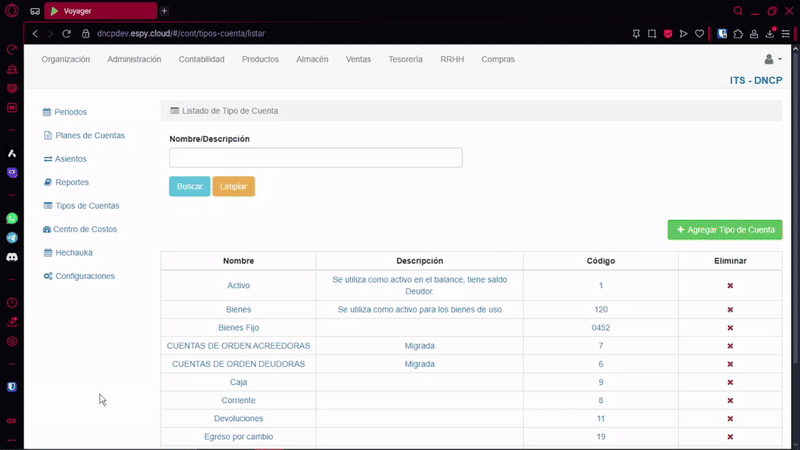
Task: Expand the Contabilidad menu
Action: tap(201, 60)
